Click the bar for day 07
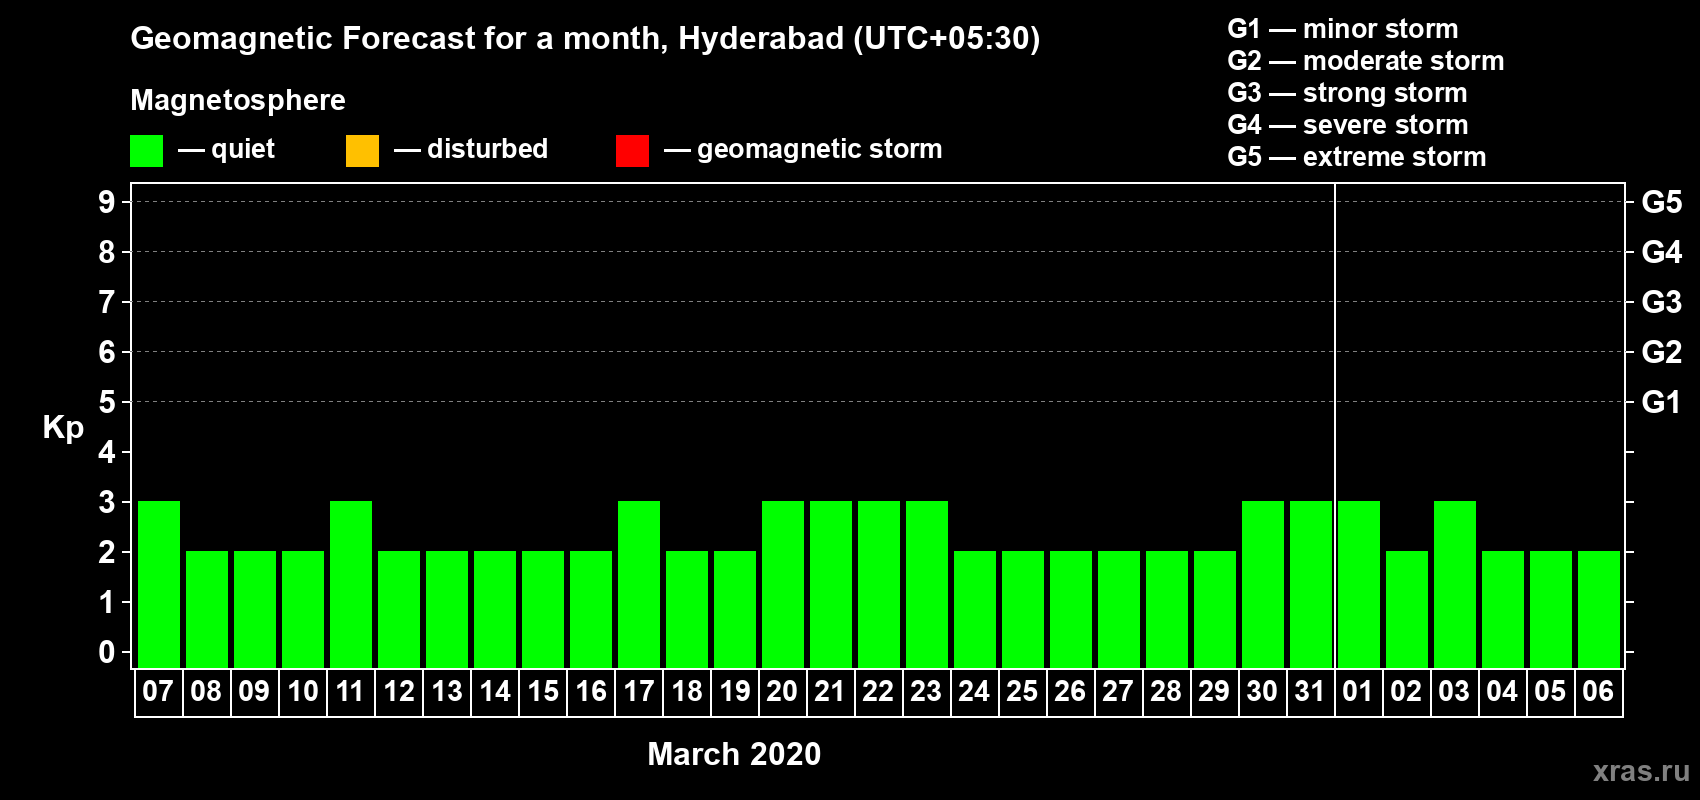The height and width of the screenshot is (800, 1700). tap(159, 584)
